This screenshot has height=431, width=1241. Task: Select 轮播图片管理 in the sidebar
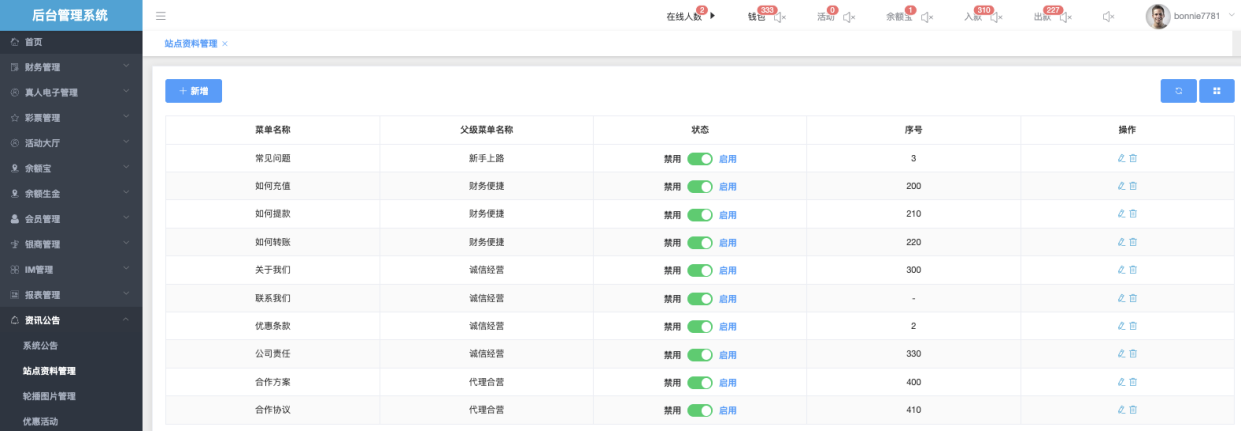[x=49, y=396]
